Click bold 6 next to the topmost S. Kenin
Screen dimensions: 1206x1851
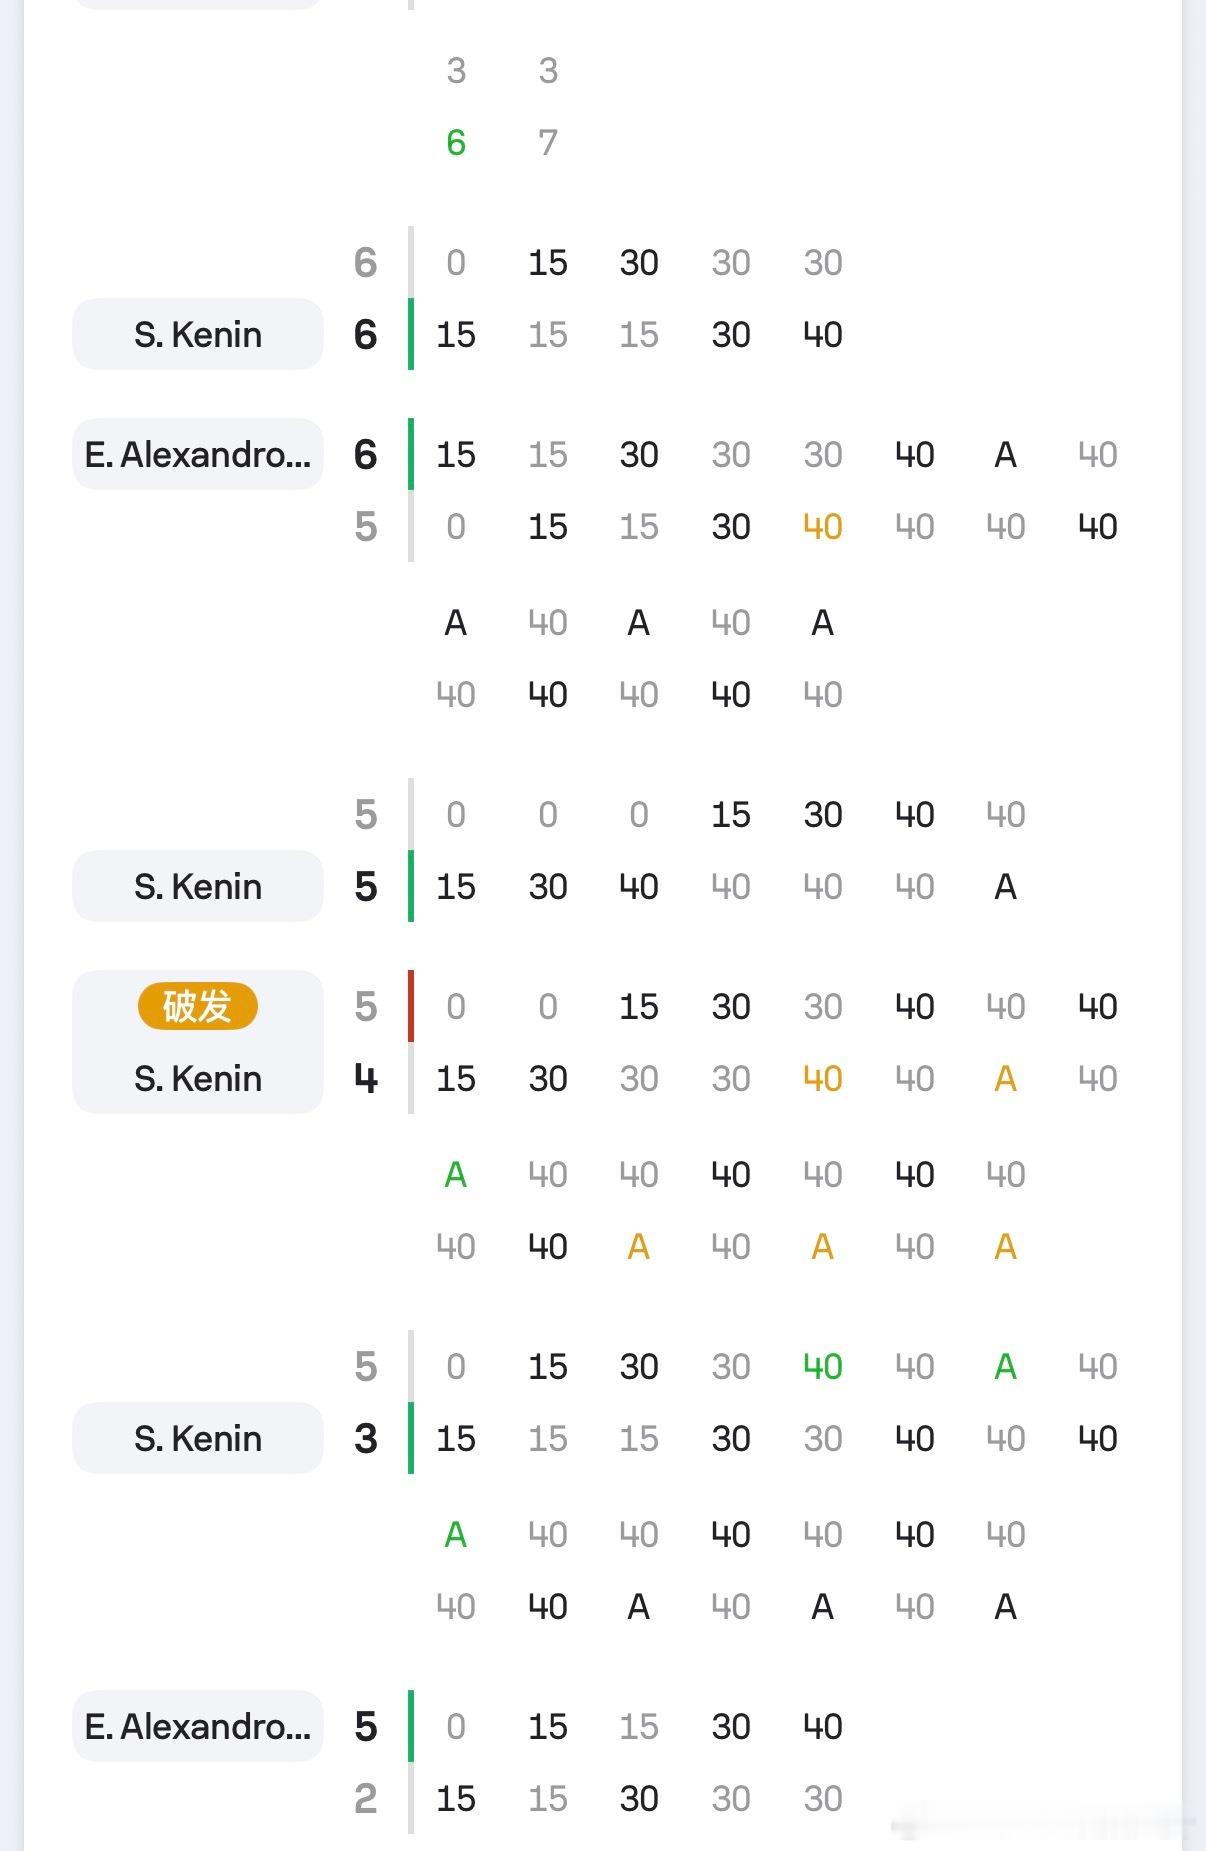coord(366,334)
